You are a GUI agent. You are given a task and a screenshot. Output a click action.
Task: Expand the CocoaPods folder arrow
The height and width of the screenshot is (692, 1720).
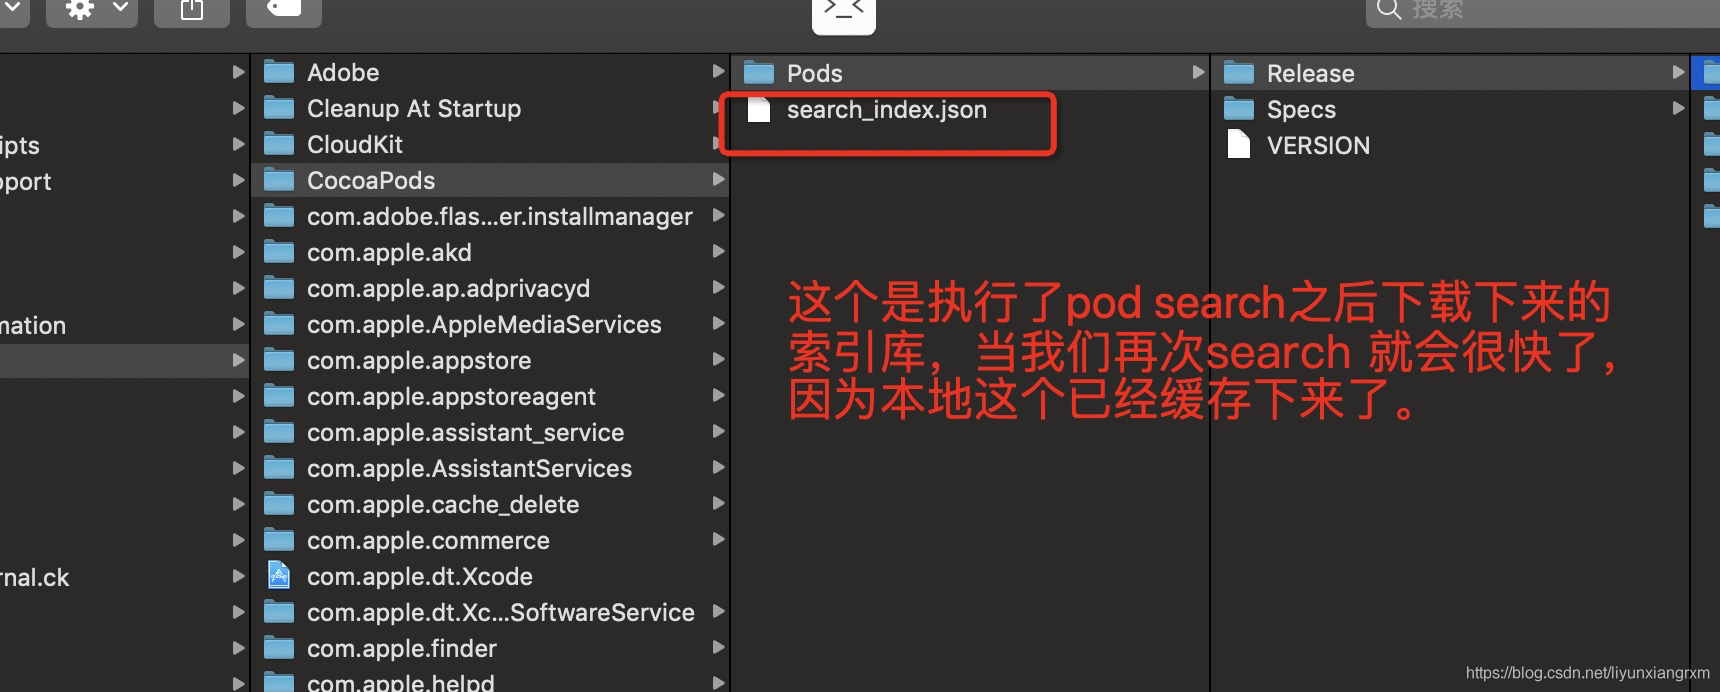pyautogui.click(x=718, y=180)
